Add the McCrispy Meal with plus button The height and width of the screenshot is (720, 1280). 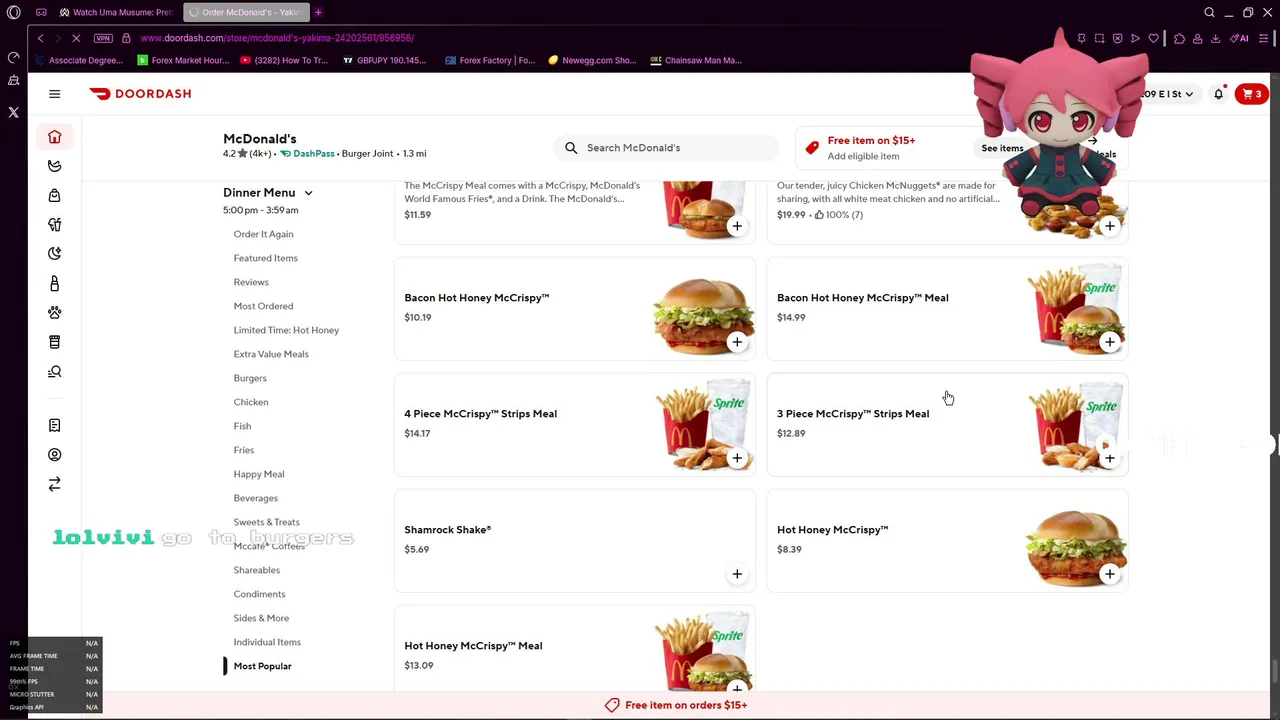737,226
